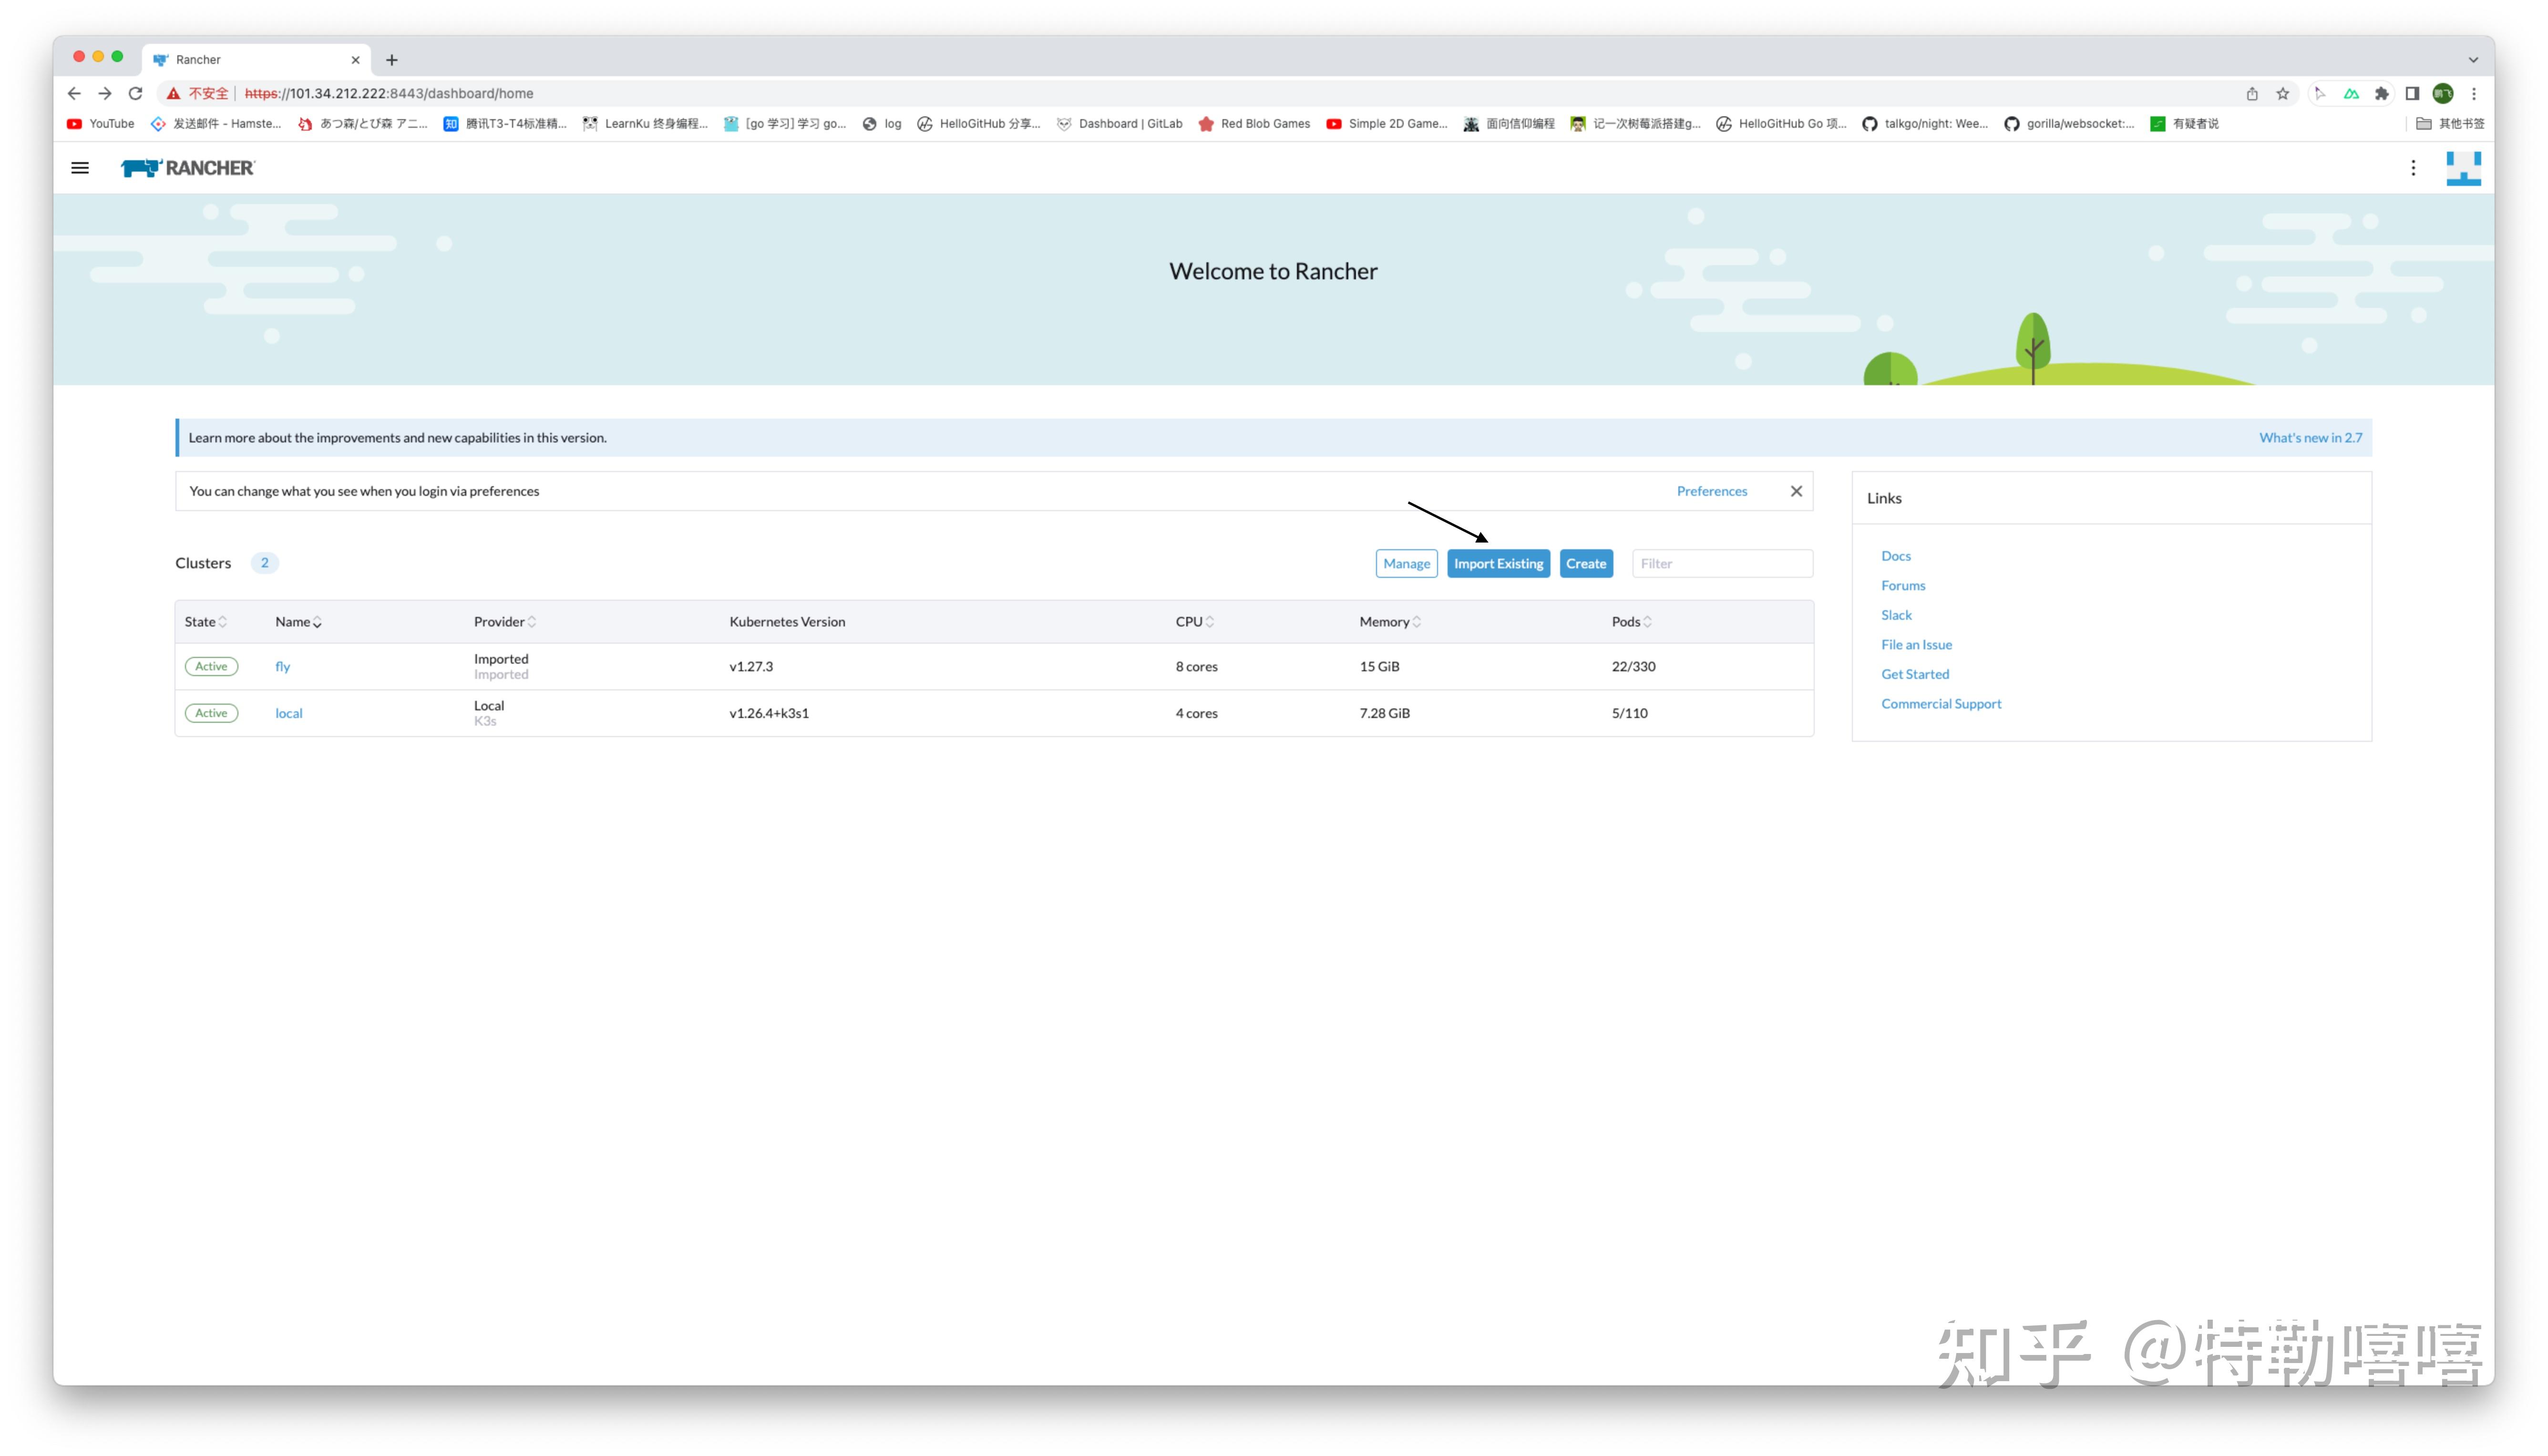Open the user avatar menu
This screenshot has height=1456, width=2548.
click(2463, 168)
